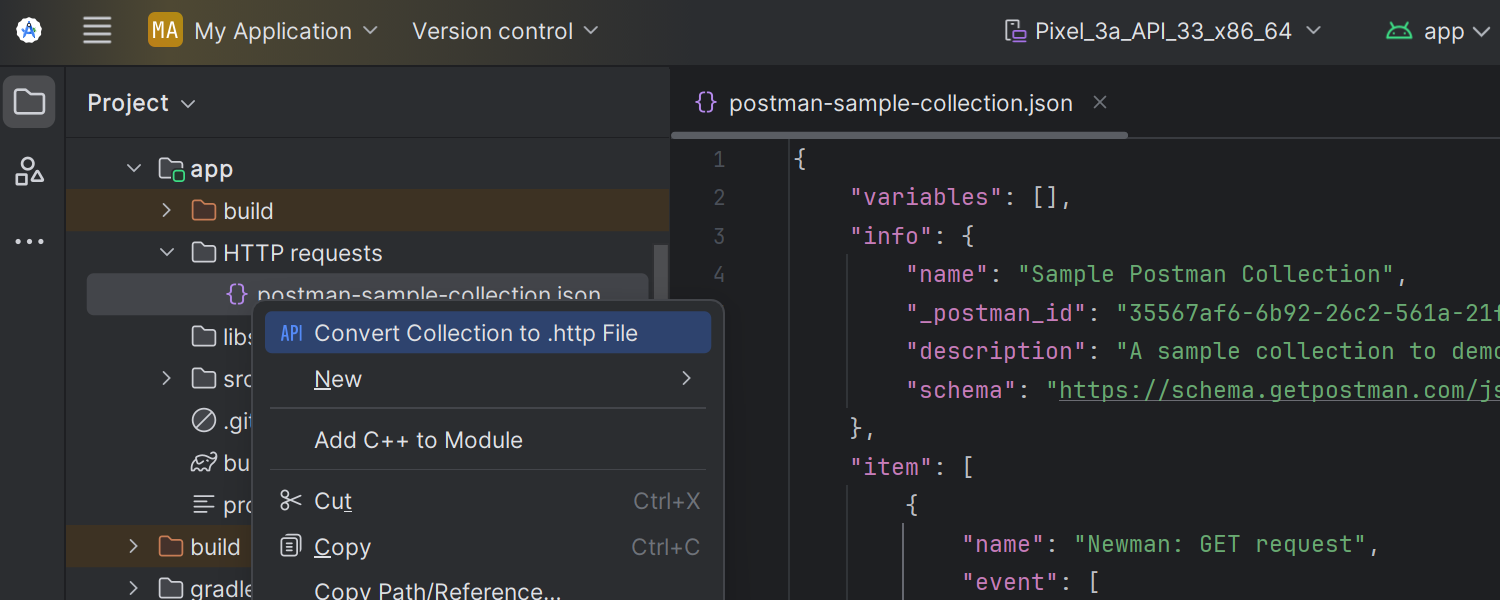Click the "info" key in the editor
The image size is (1500, 600).
[x=891, y=236]
